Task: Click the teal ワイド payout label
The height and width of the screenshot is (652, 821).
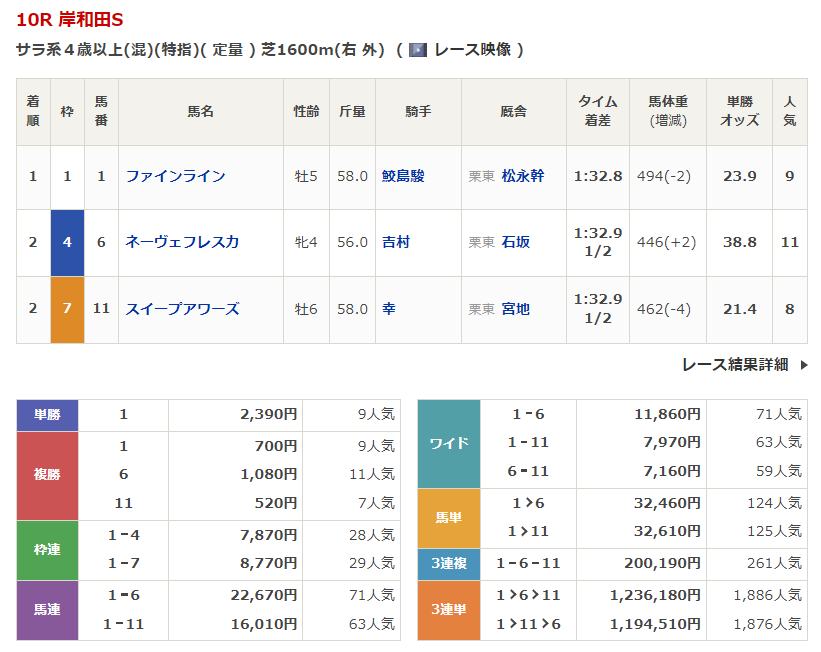Action: tap(448, 443)
